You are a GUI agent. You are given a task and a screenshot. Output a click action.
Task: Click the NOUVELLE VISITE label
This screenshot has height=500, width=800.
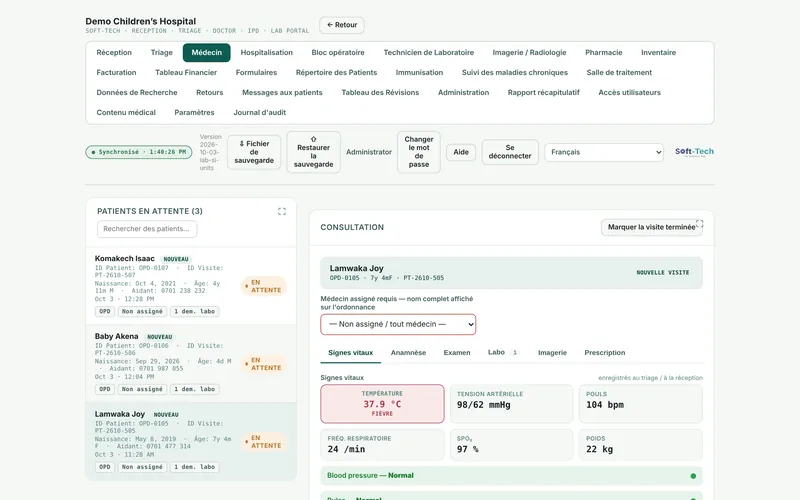tap(663, 273)
